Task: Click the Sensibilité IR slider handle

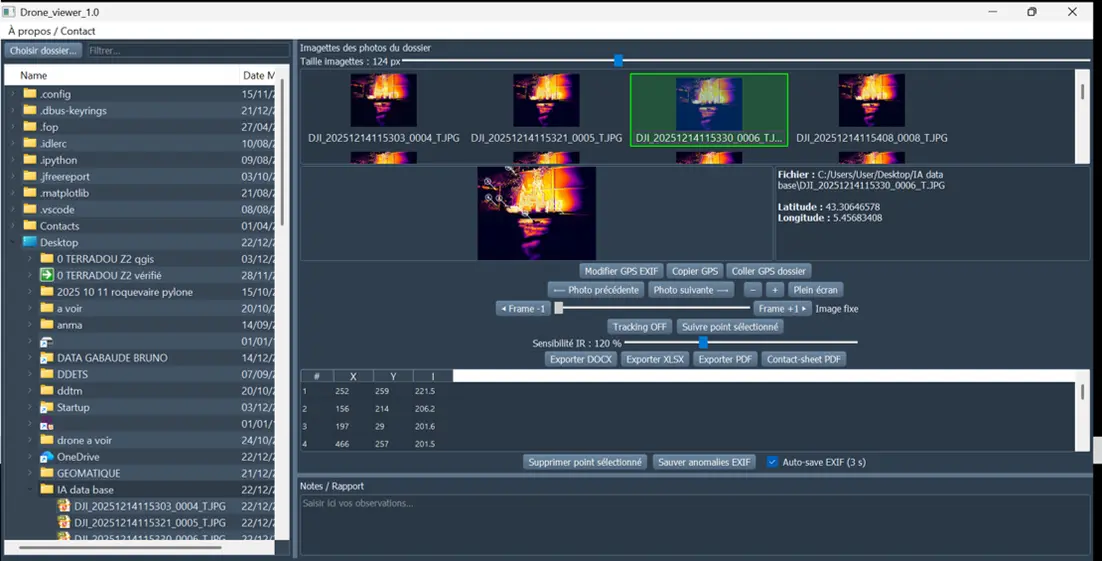Action: point(703,343)
